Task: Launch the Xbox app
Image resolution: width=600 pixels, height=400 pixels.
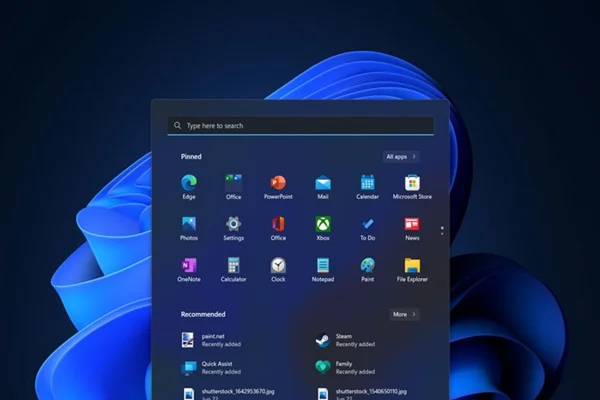Action: 323,224
